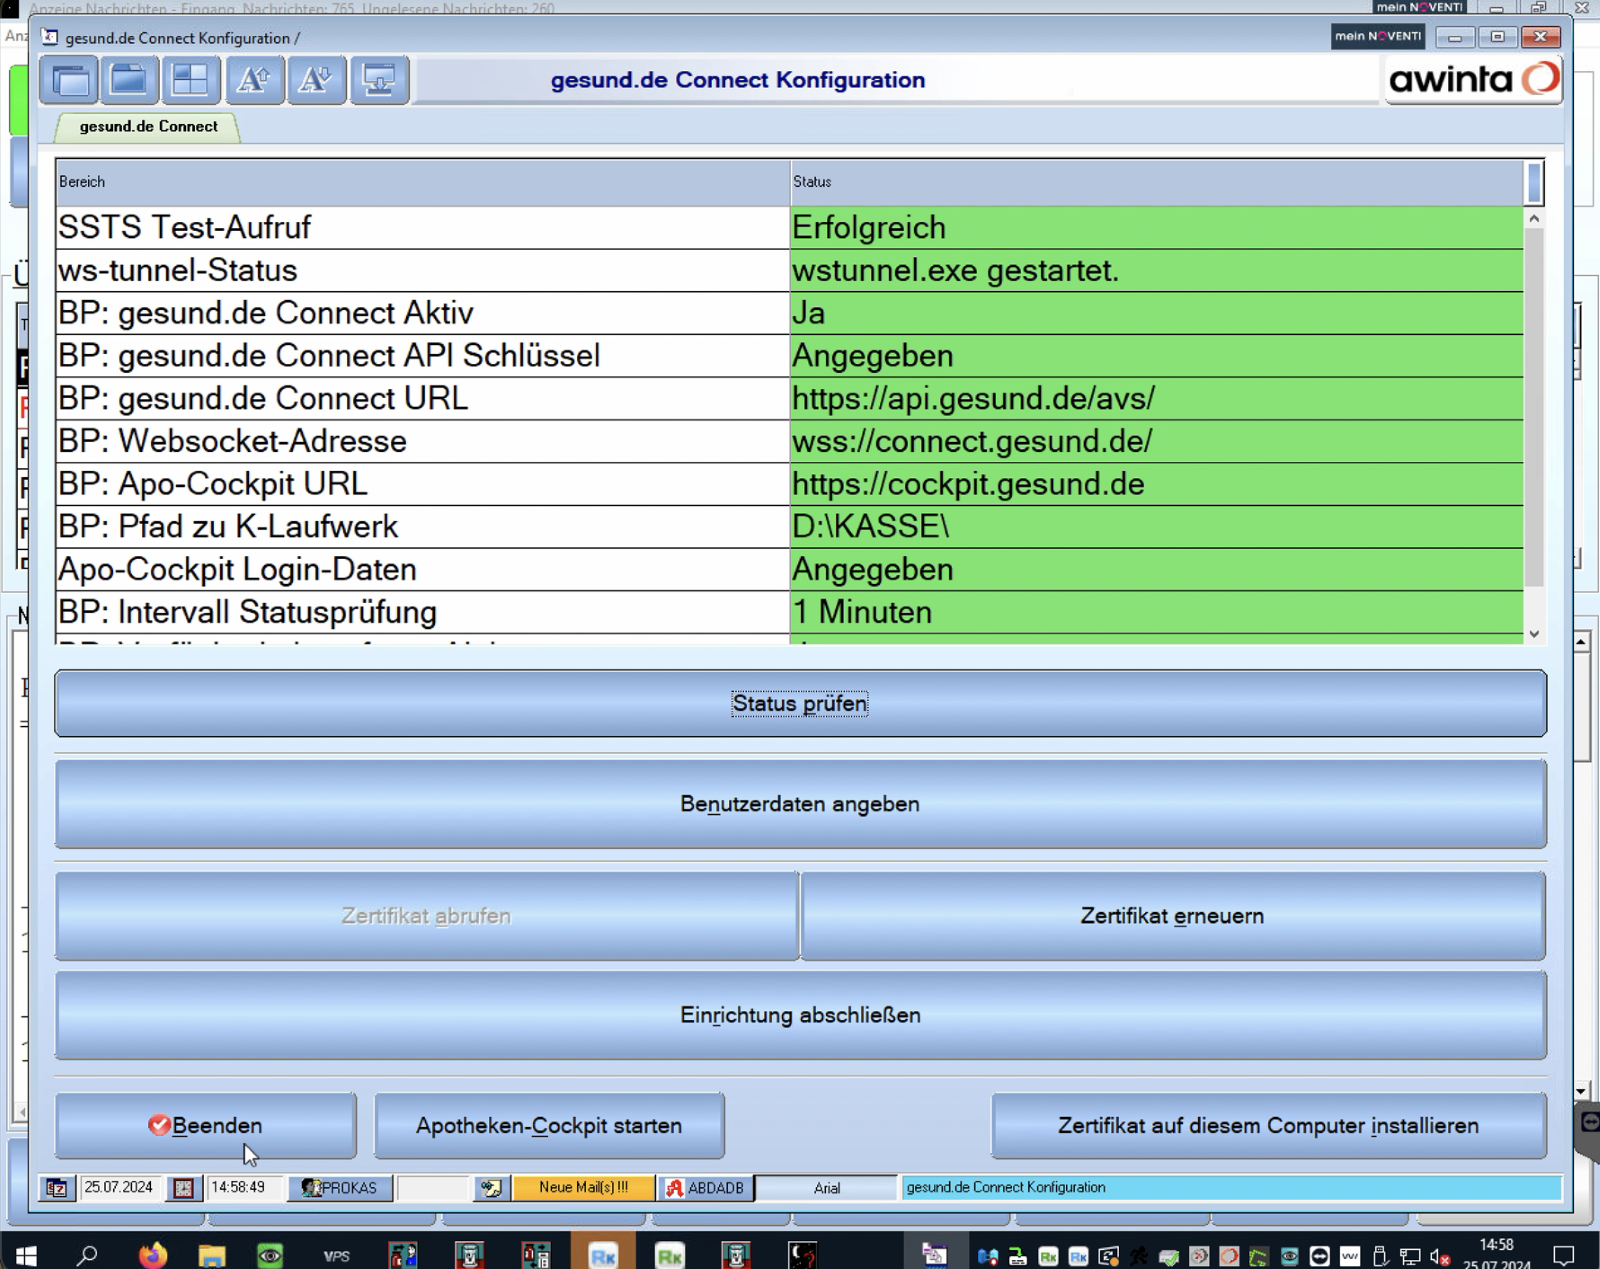Viewport: 1600px width, 1269px height.
Task: Switch to the gesund.de Connect tab
Action: click(x=148, y=127)
